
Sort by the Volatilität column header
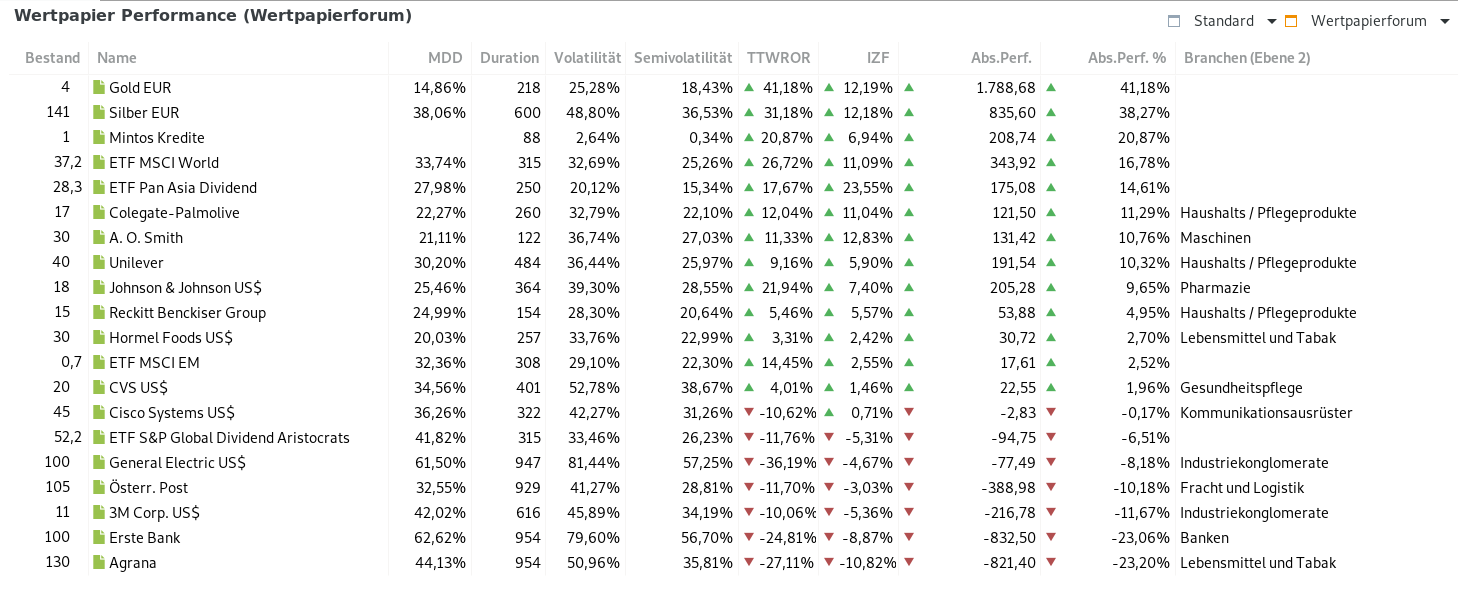[x=587, y=58]
